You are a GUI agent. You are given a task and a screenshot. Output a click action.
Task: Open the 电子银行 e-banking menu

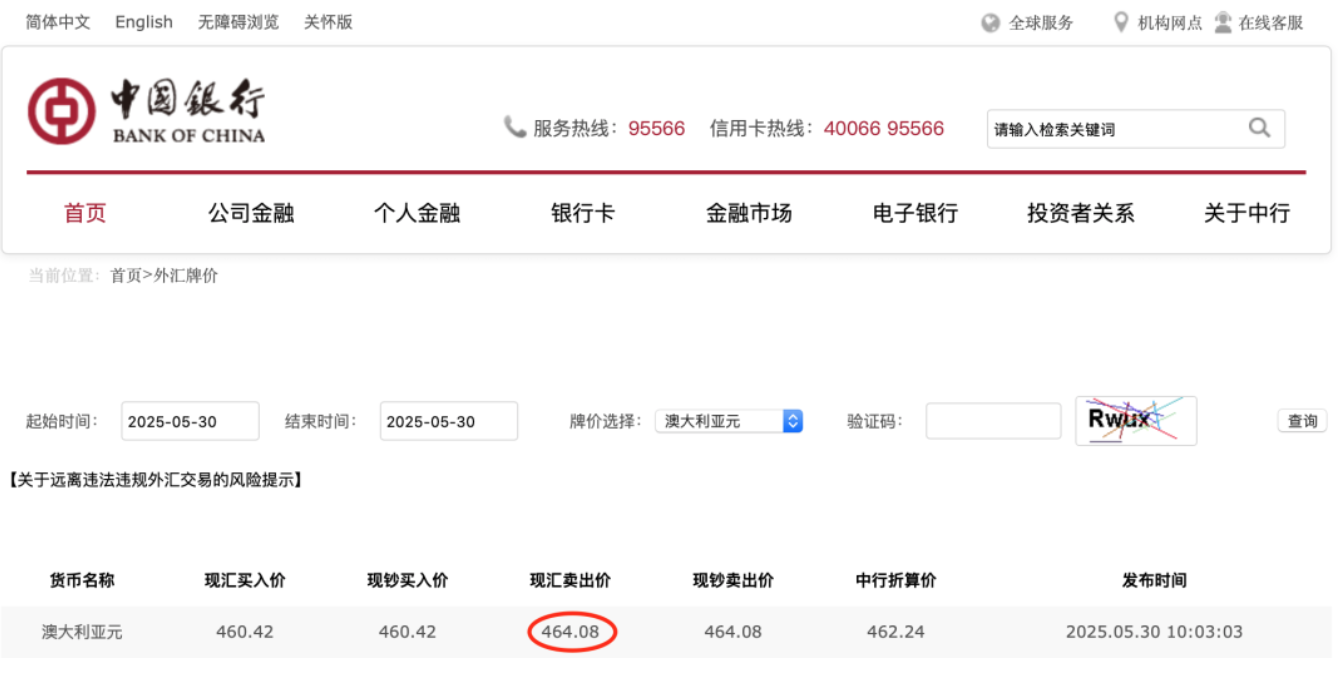(915, 213)
